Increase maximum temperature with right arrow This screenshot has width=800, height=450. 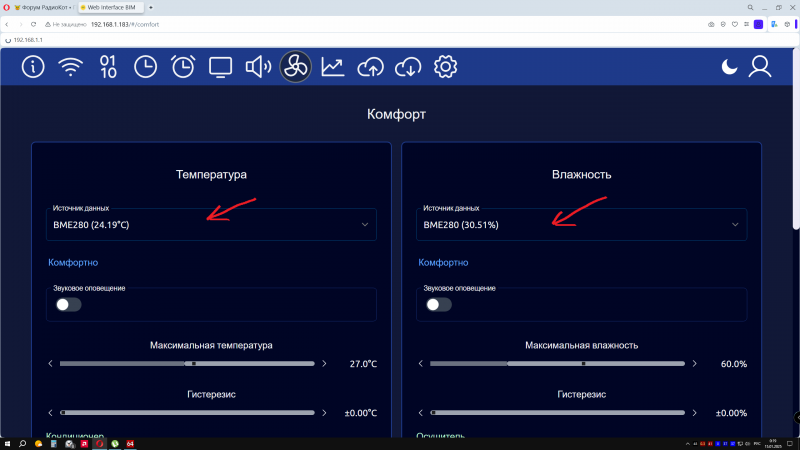point(324,364)
